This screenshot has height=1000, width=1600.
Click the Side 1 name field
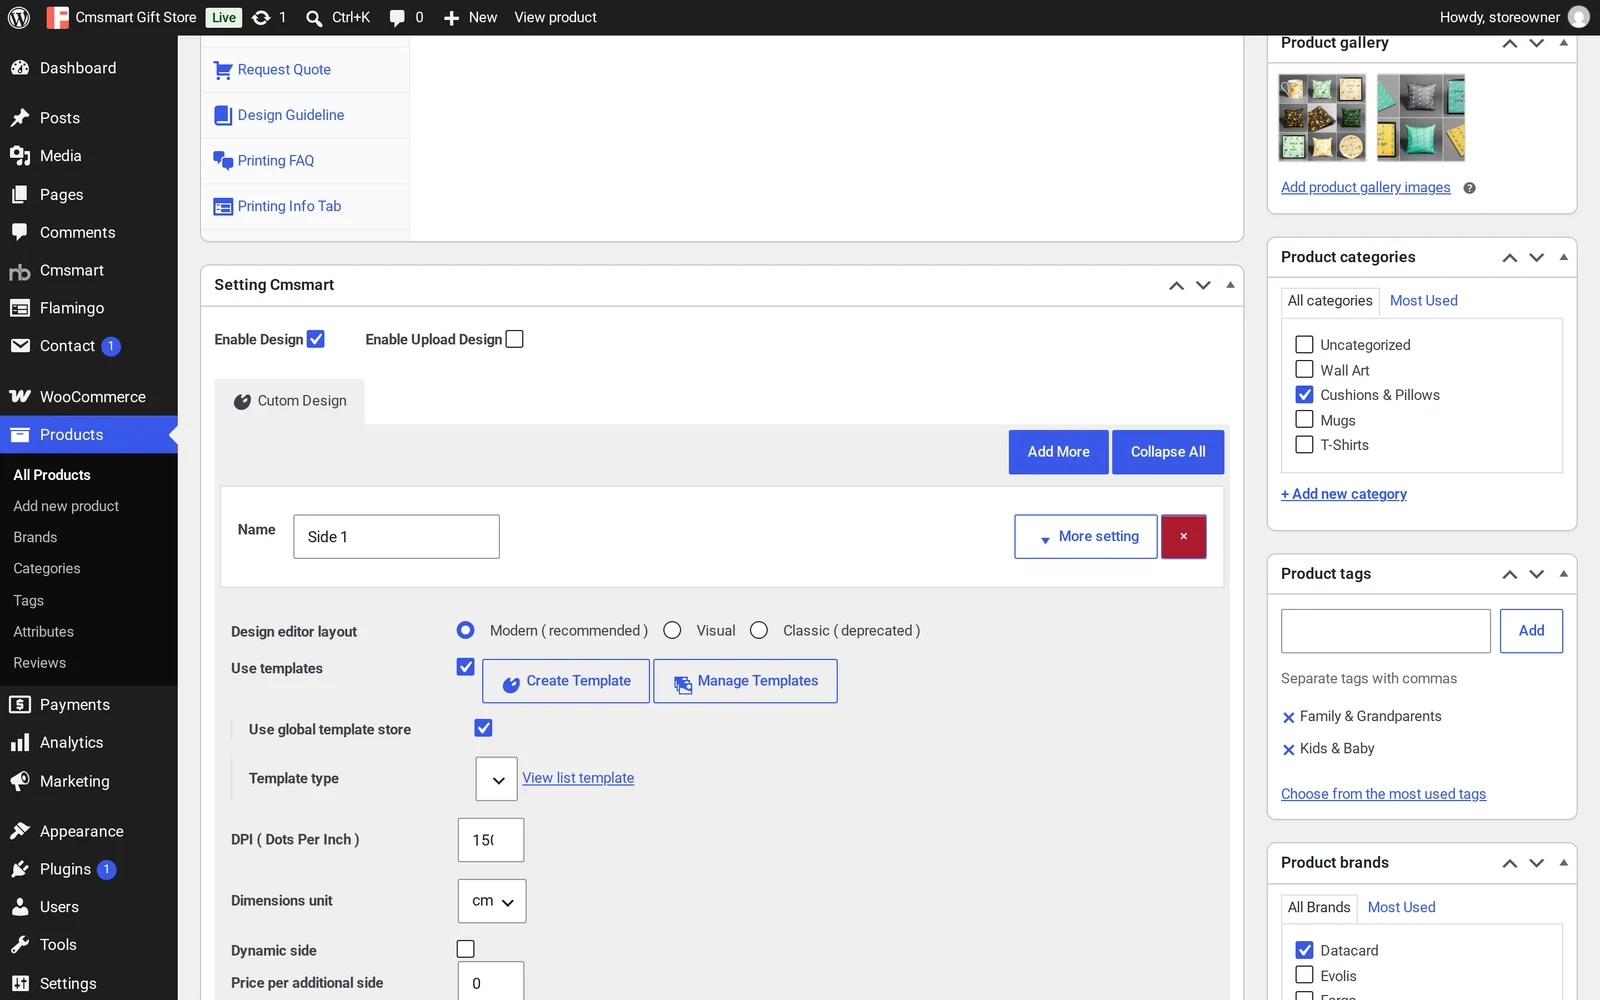point(396,537)
